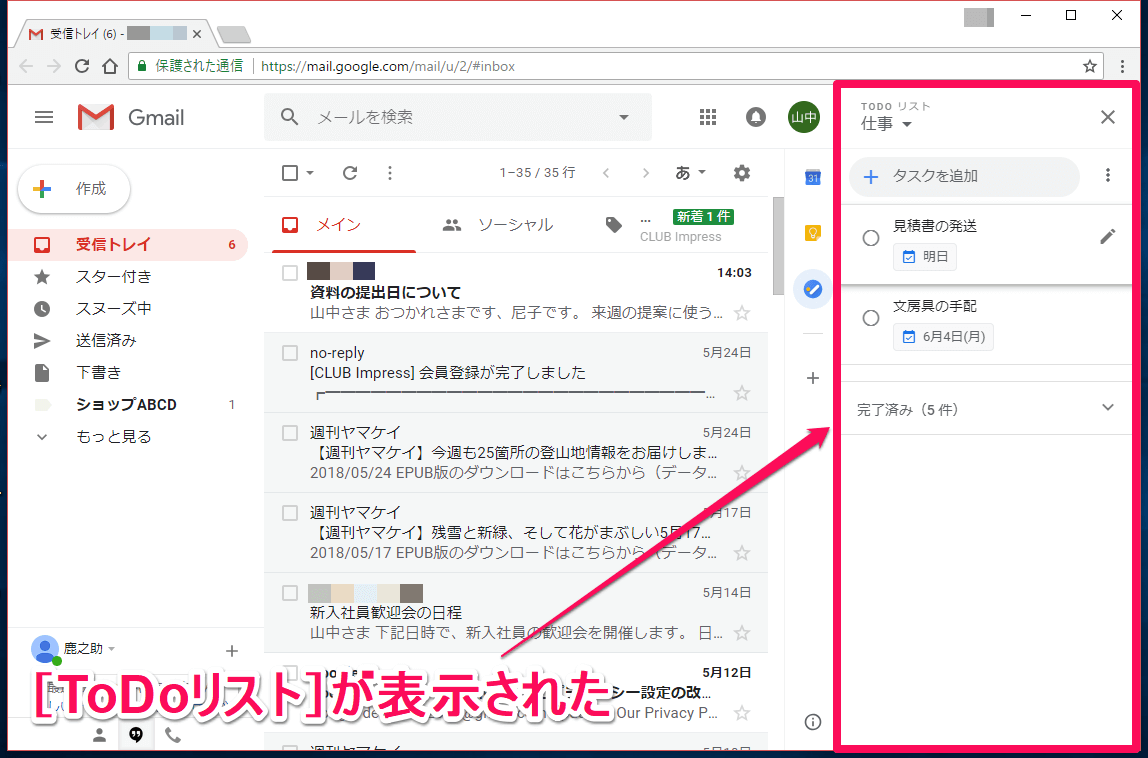This screenshot has height=758, width=1148.
Task: Go to the newer messages page arrow
Action: [x=605, y=173]
